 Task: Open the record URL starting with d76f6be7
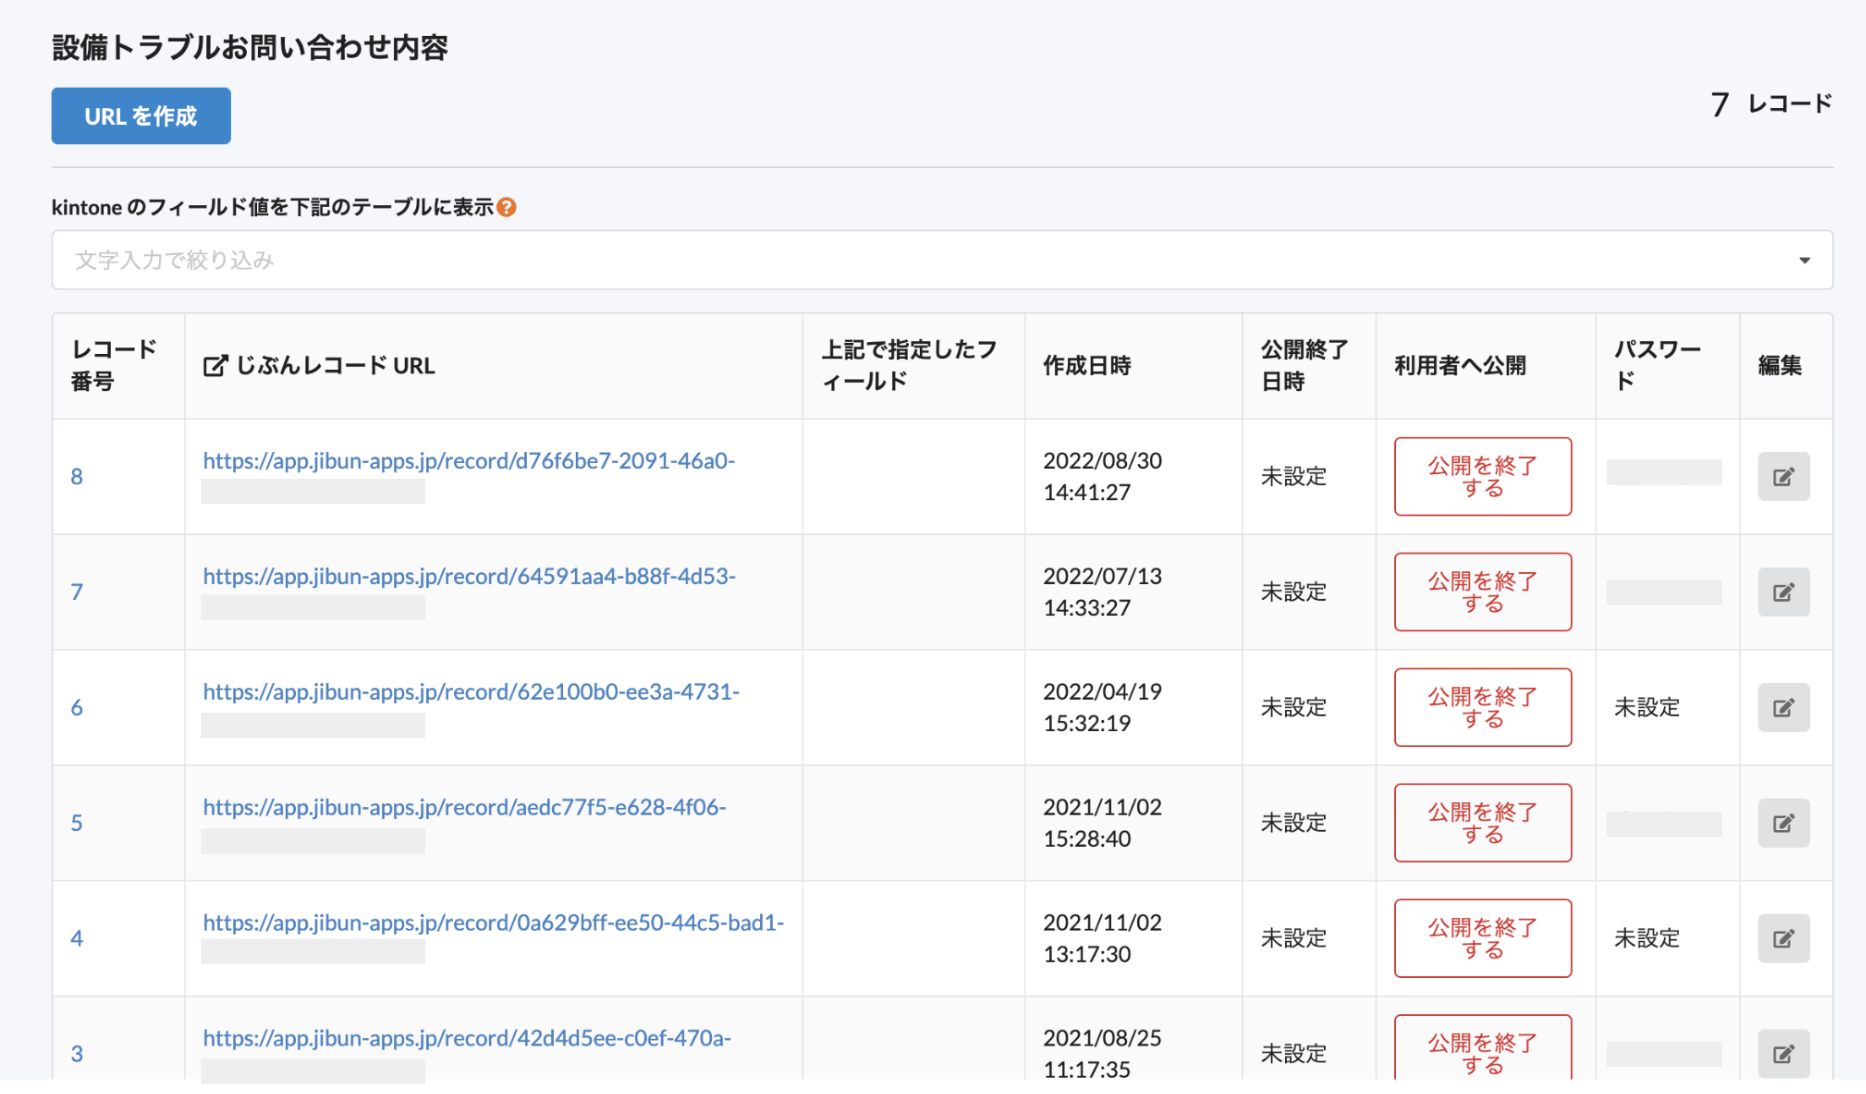click(468, 461)
